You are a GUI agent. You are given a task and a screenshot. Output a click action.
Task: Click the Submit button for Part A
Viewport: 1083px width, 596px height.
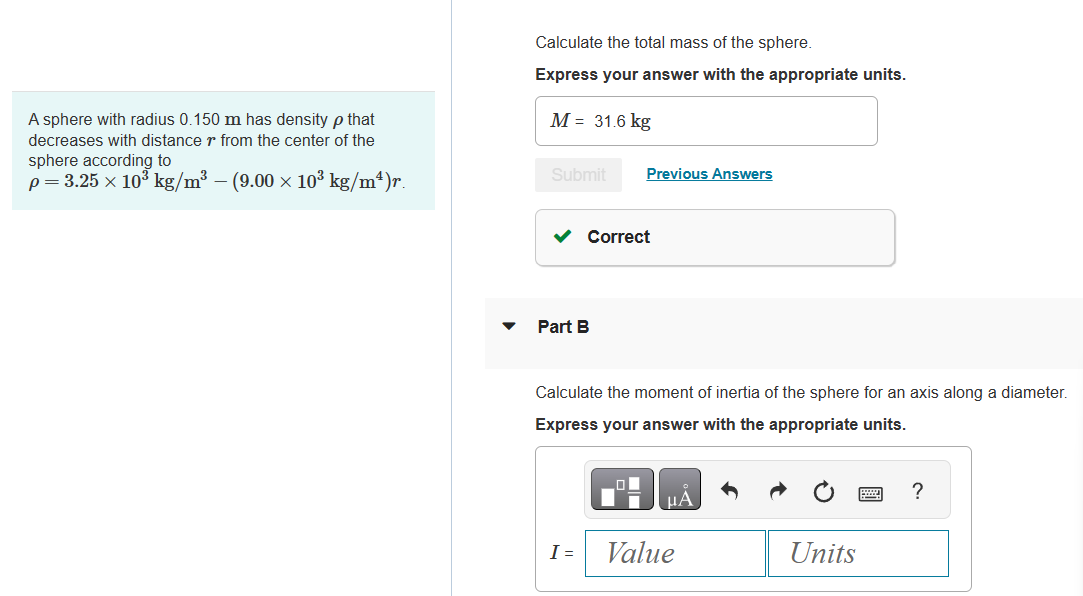pos(578,174)
